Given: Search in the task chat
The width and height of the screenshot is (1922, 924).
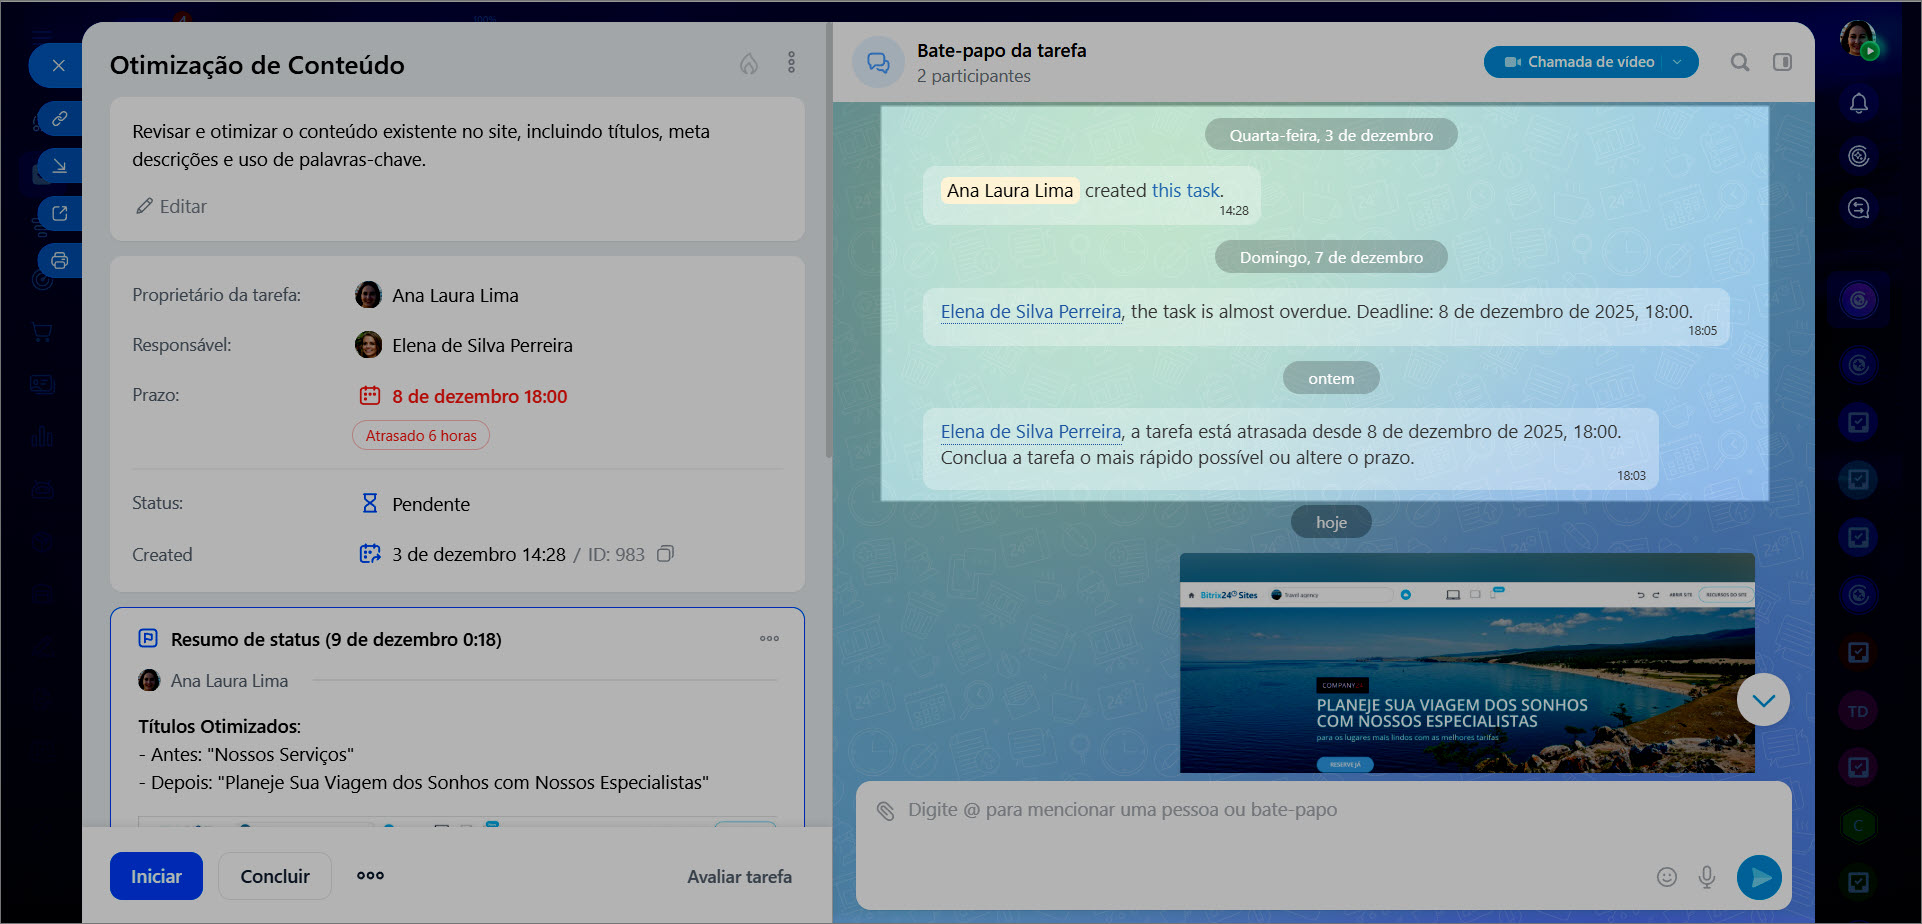Looking at the screenshot, I should tap(1740, 62).
